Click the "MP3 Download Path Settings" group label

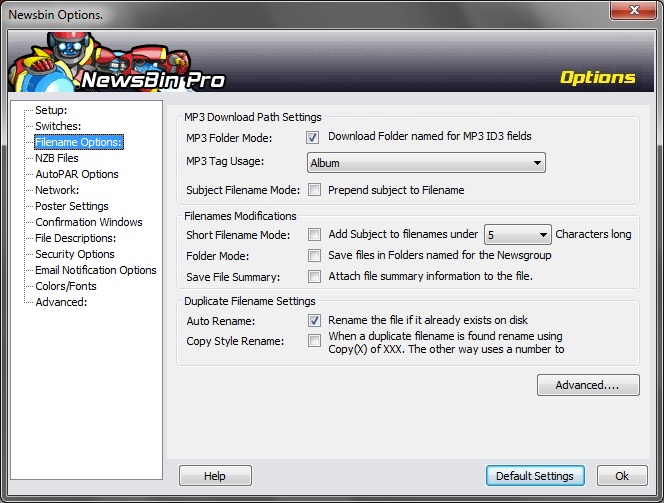253,117
